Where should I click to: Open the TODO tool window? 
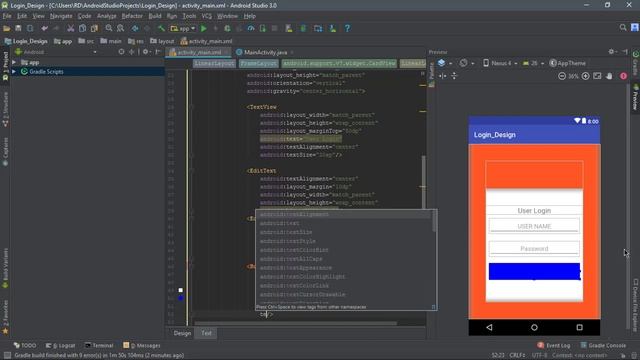tap(25, 345)
